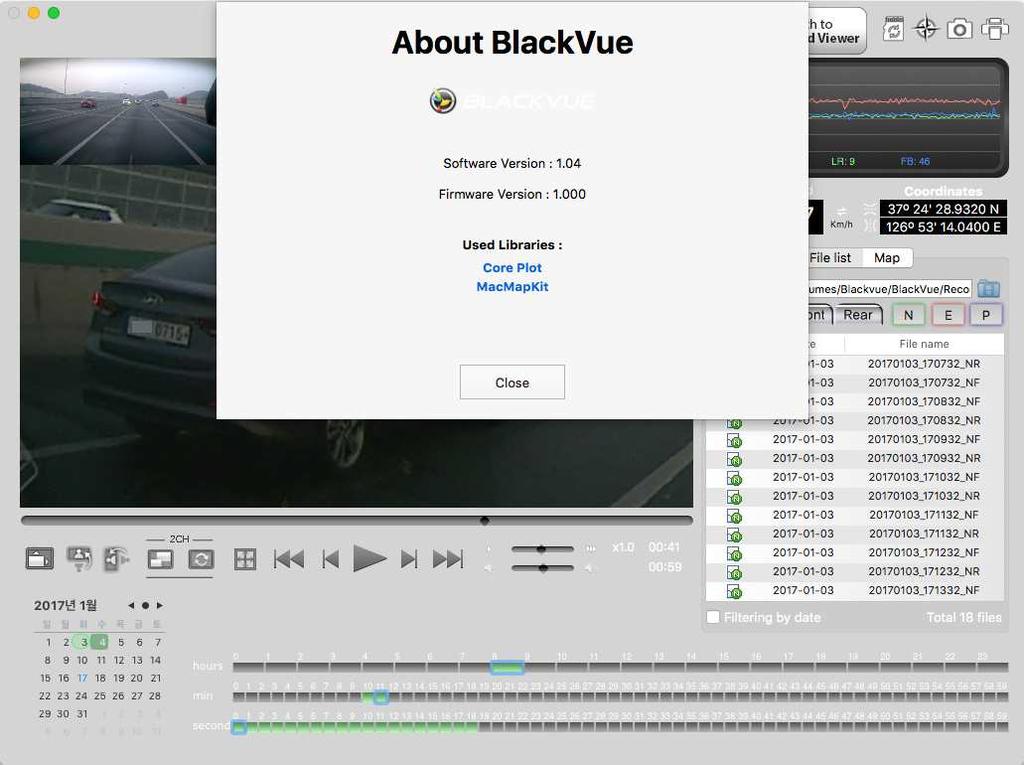Click the recordings folder path field
The height and width of the screenshot is (765, 1024).
pos(889,289)
